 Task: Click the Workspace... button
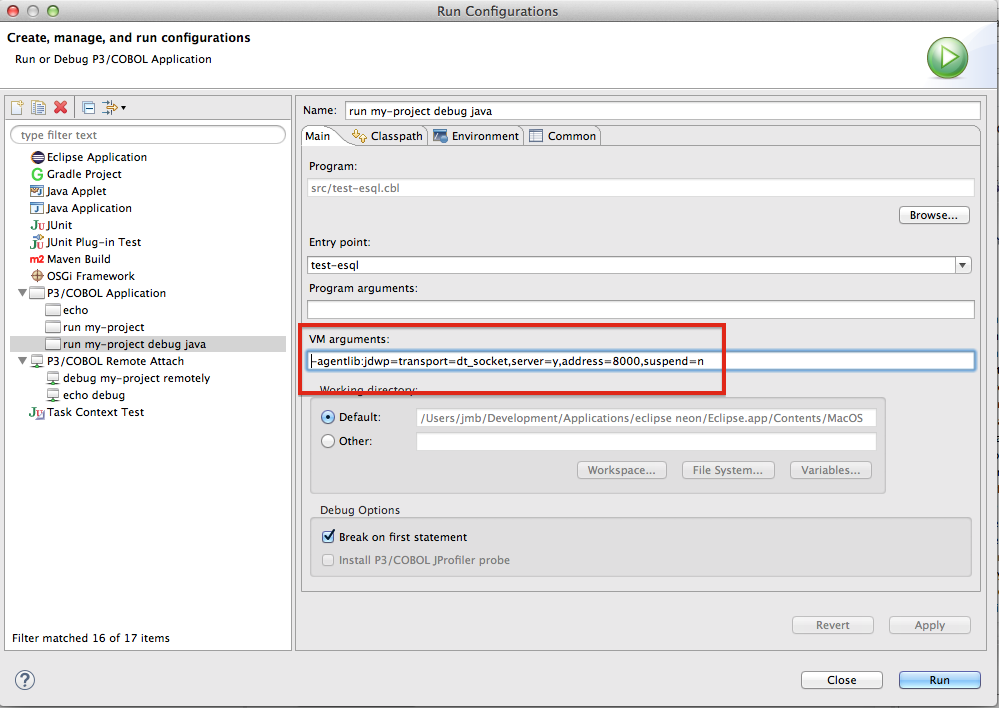click(x=622, y=470)
